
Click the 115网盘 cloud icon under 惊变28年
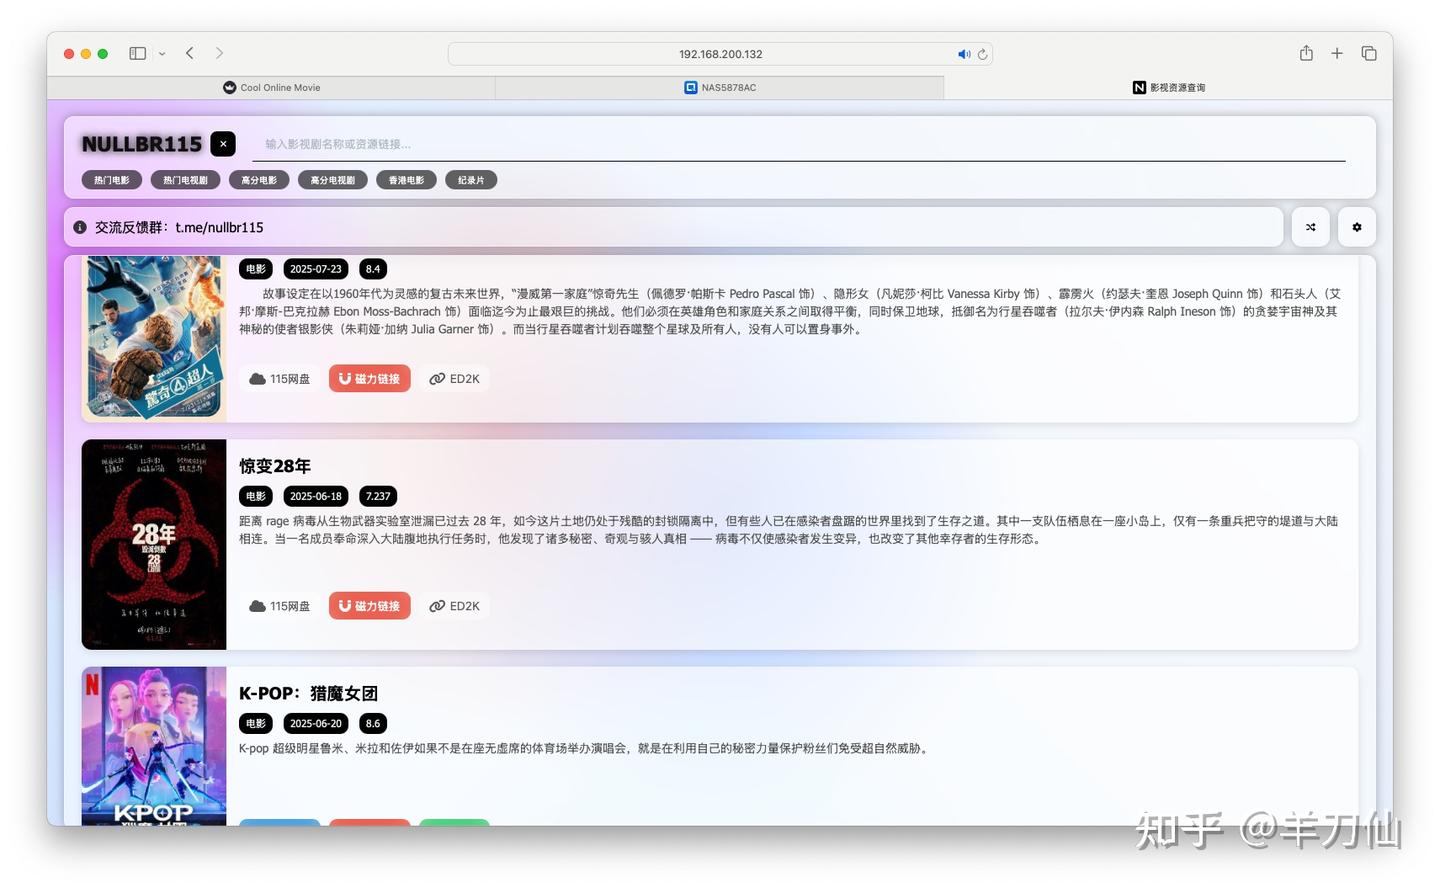click(258, 605)
